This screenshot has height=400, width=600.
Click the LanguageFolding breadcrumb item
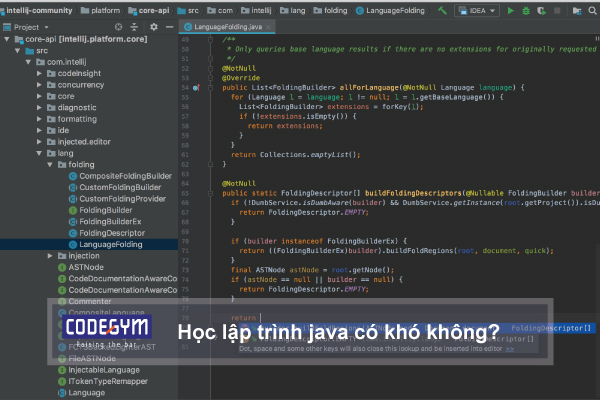390,11
